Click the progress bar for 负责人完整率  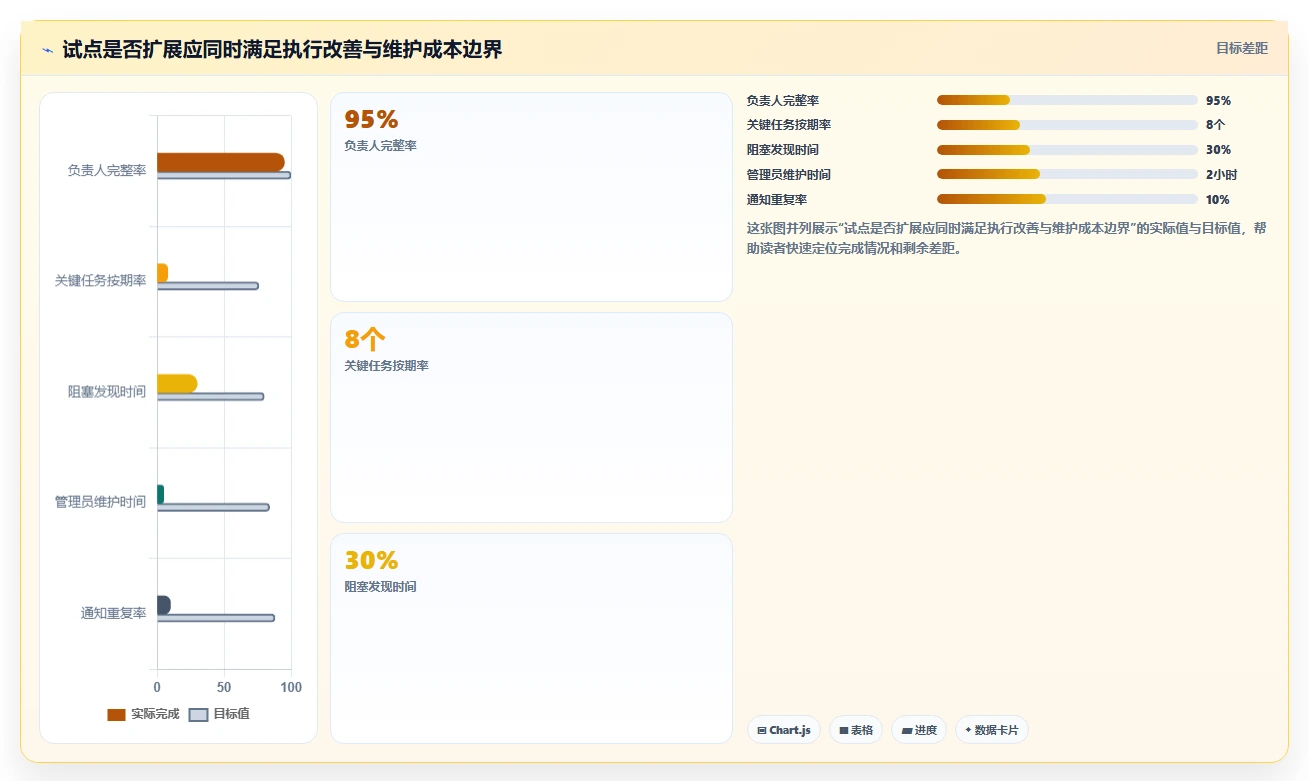click(1067, 100)
